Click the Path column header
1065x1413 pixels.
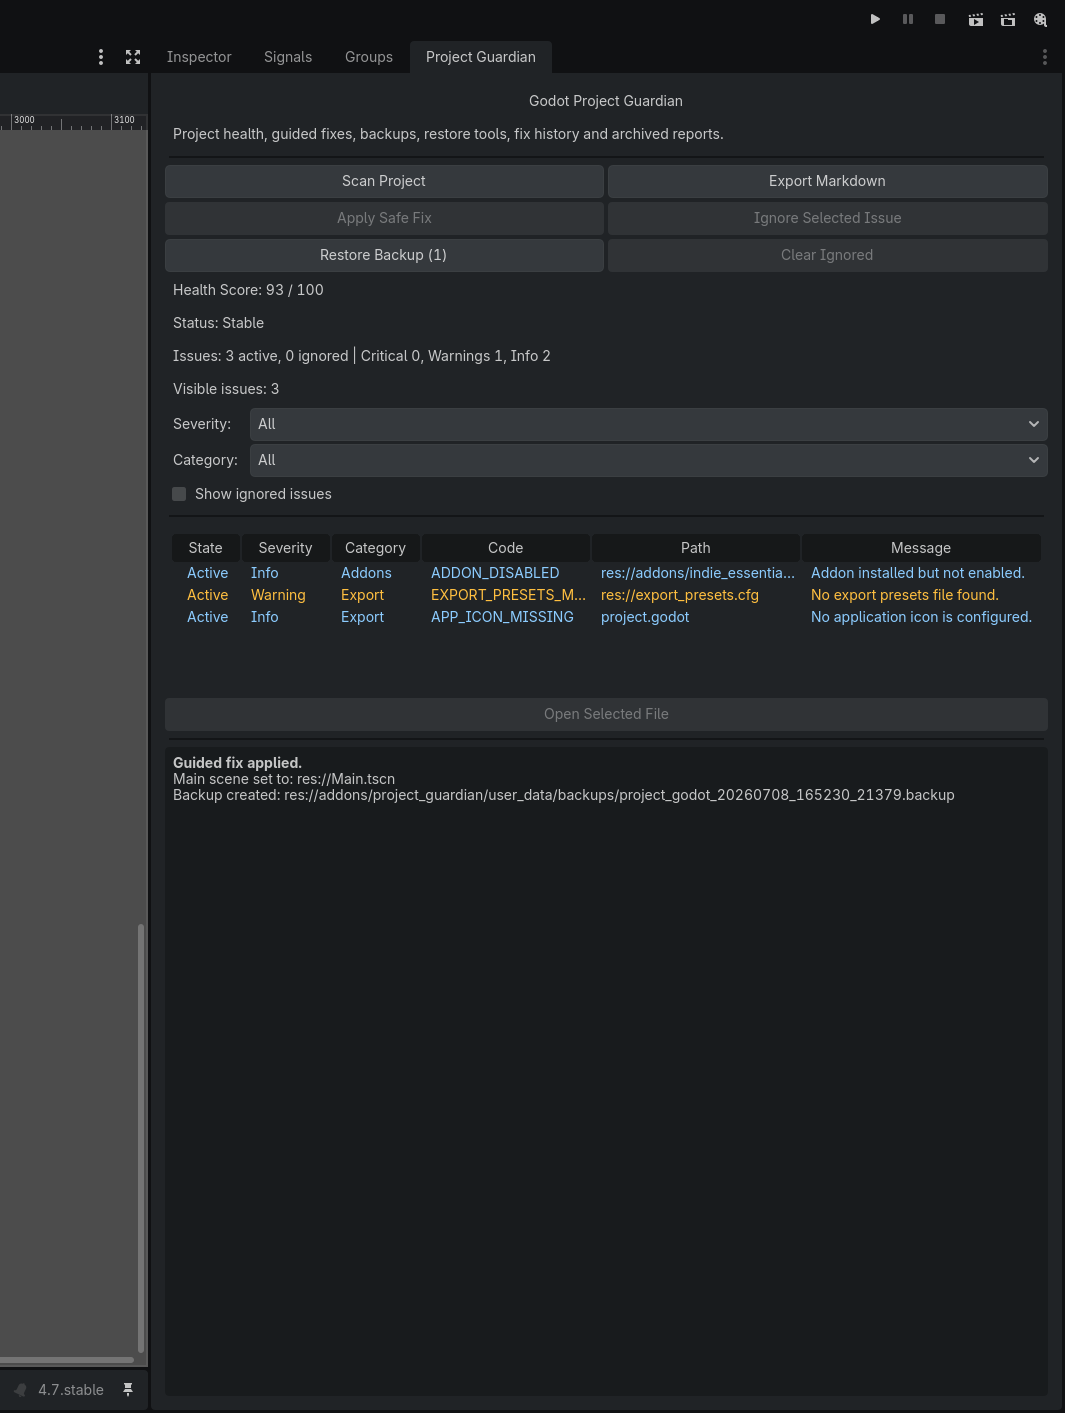[x=696, y=548]
